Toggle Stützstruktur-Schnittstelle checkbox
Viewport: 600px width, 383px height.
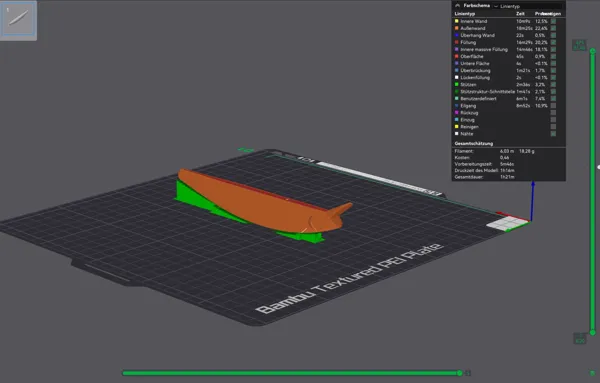[553, 91]
